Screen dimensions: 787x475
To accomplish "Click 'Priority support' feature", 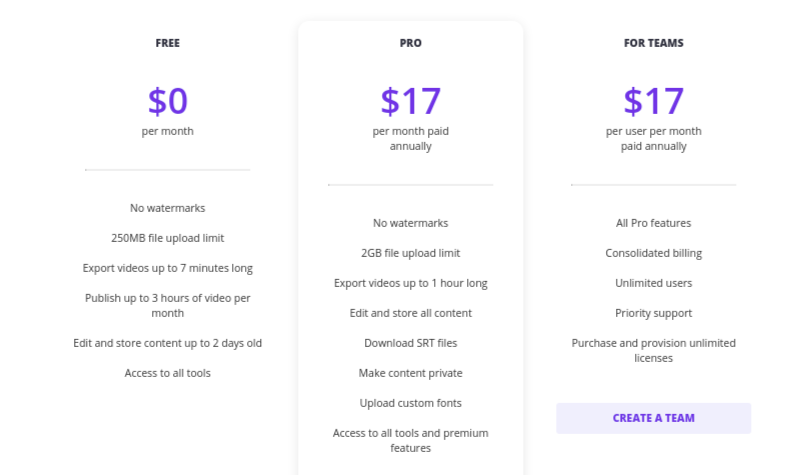I will (x=653, y=313).
